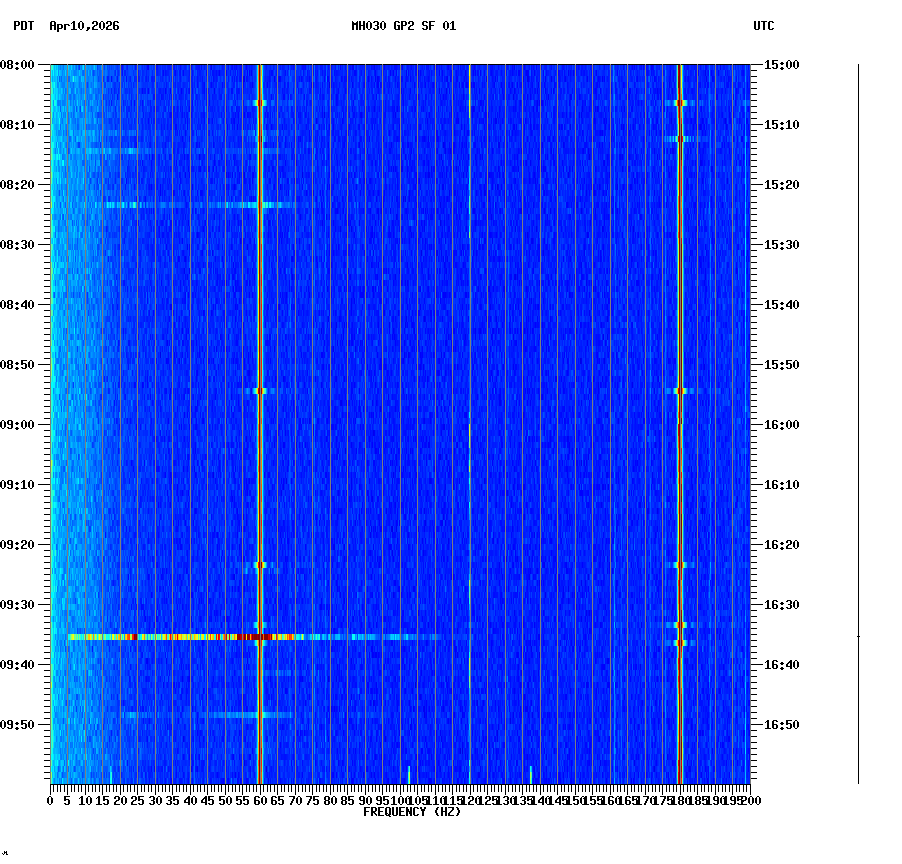Click the 60 Hz power-line spectral band

[x=259, y=400]
